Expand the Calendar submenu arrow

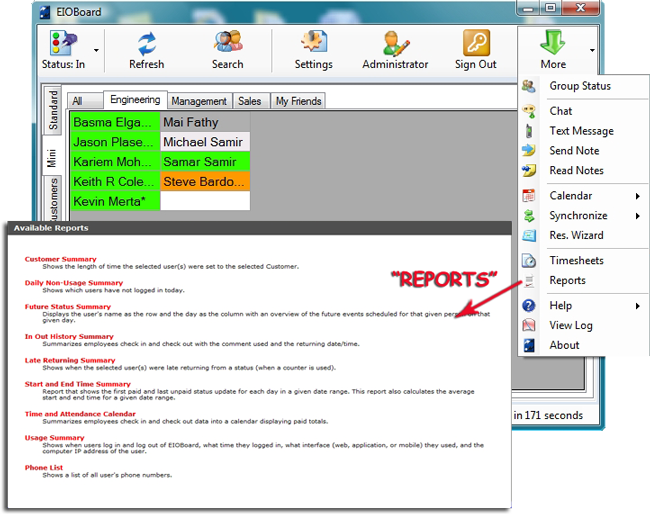638,196
